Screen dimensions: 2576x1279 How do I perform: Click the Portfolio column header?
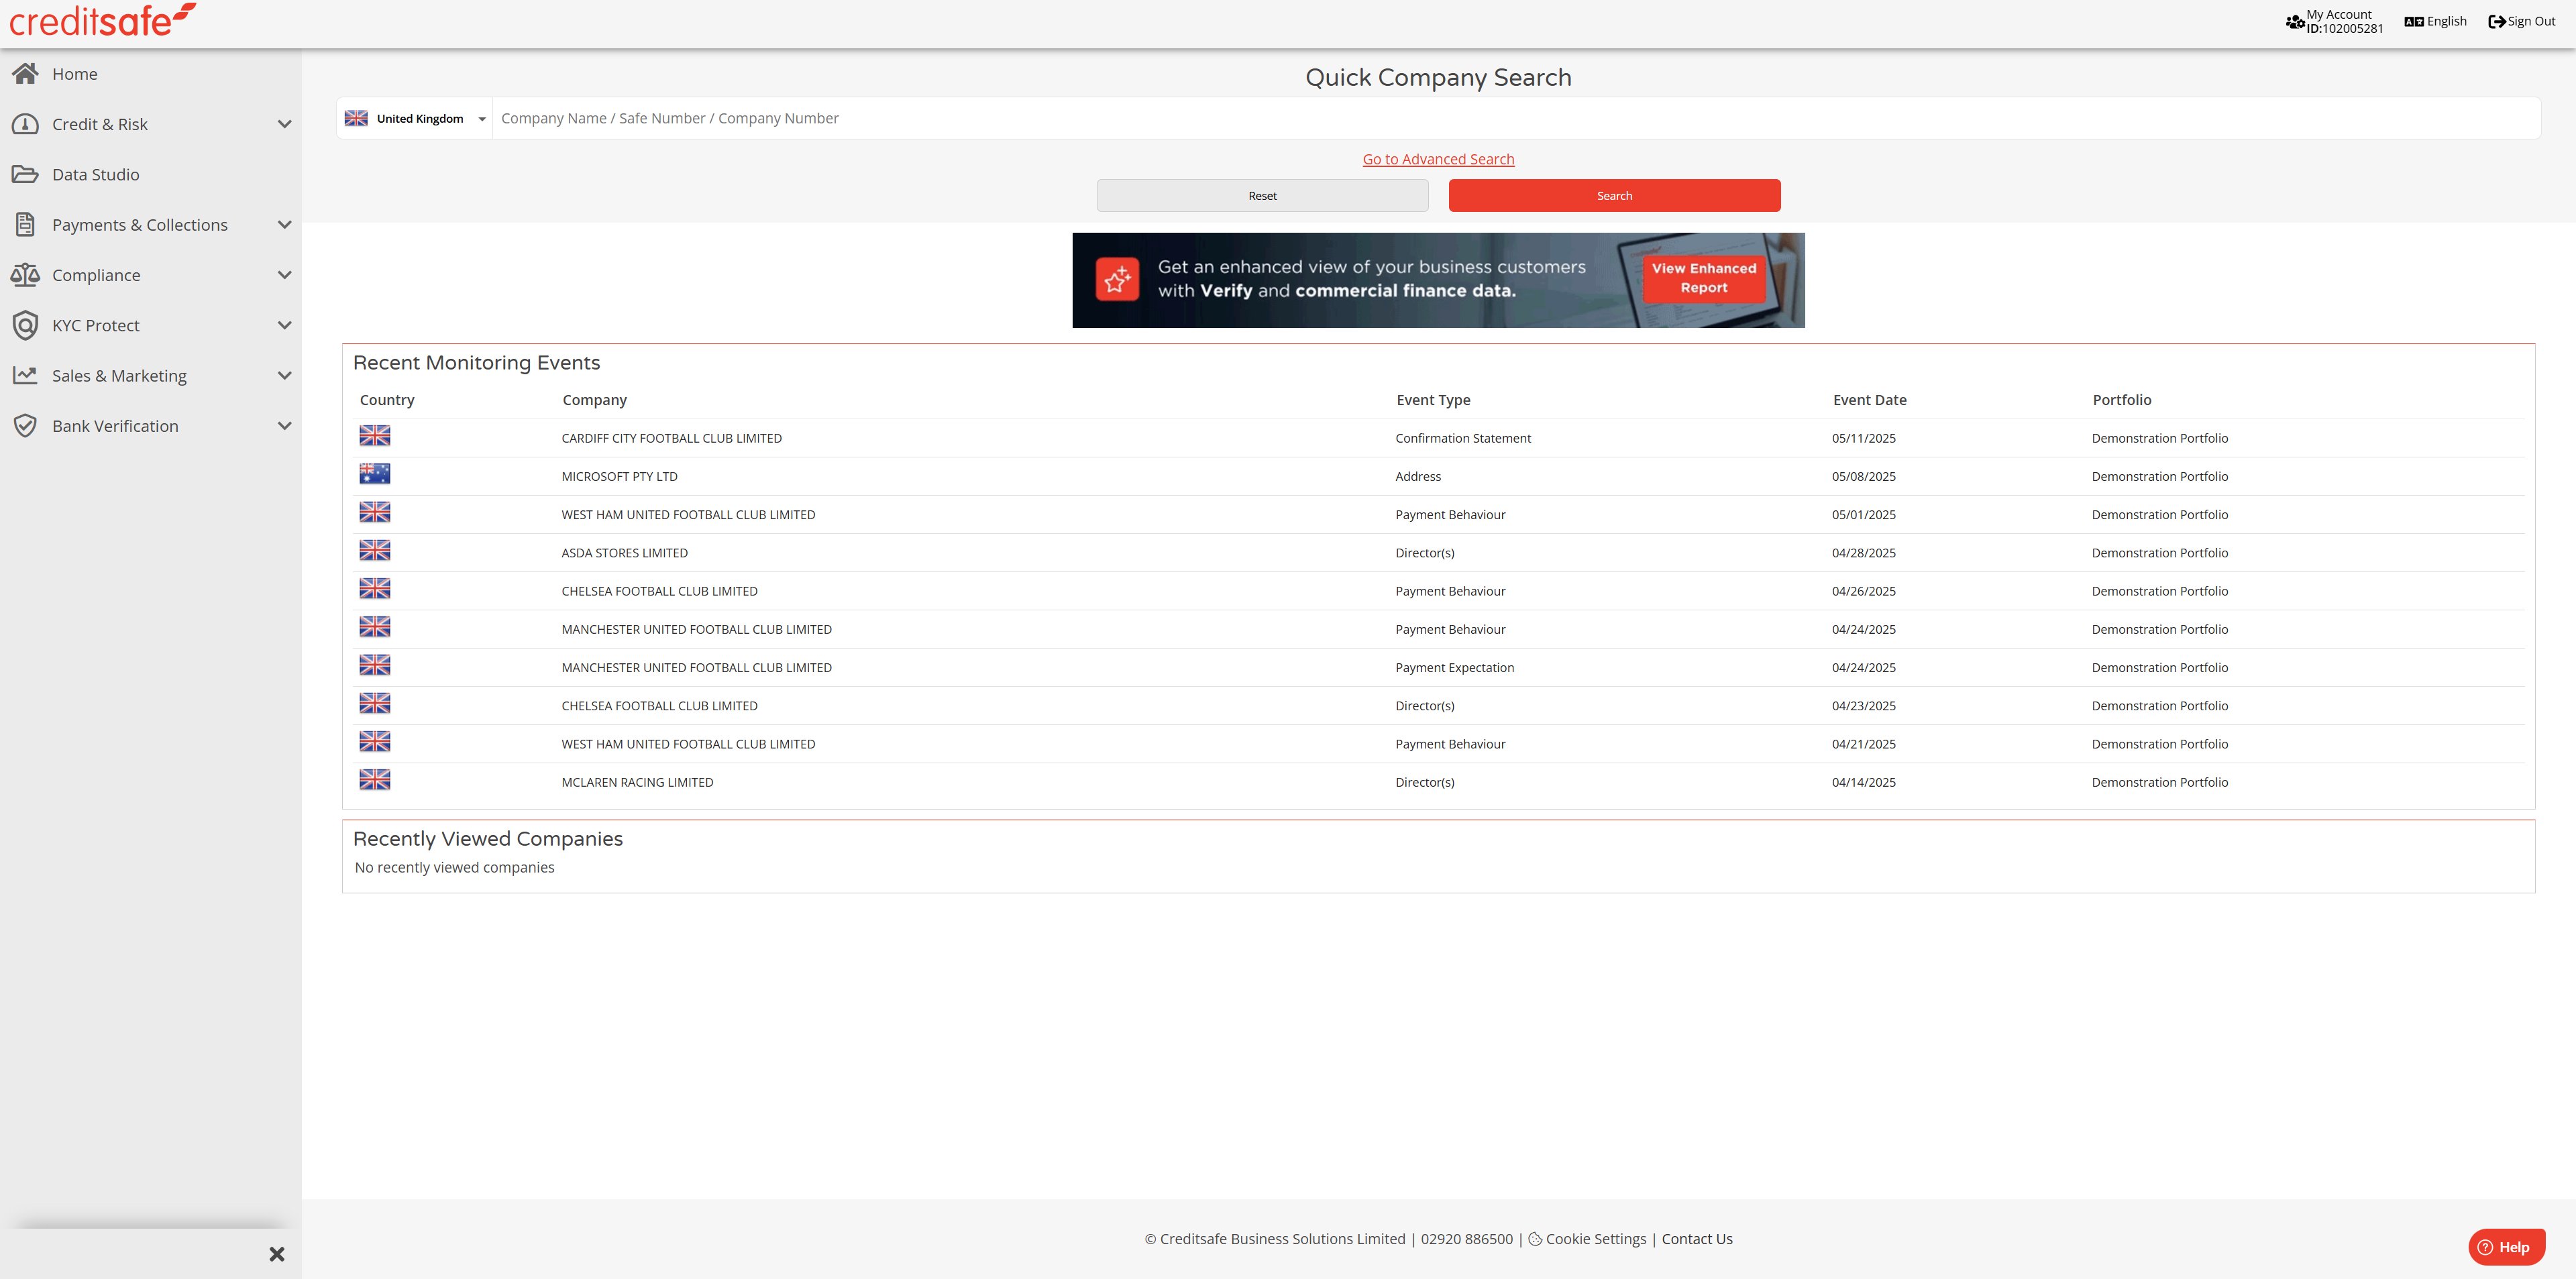point(2121,400)
